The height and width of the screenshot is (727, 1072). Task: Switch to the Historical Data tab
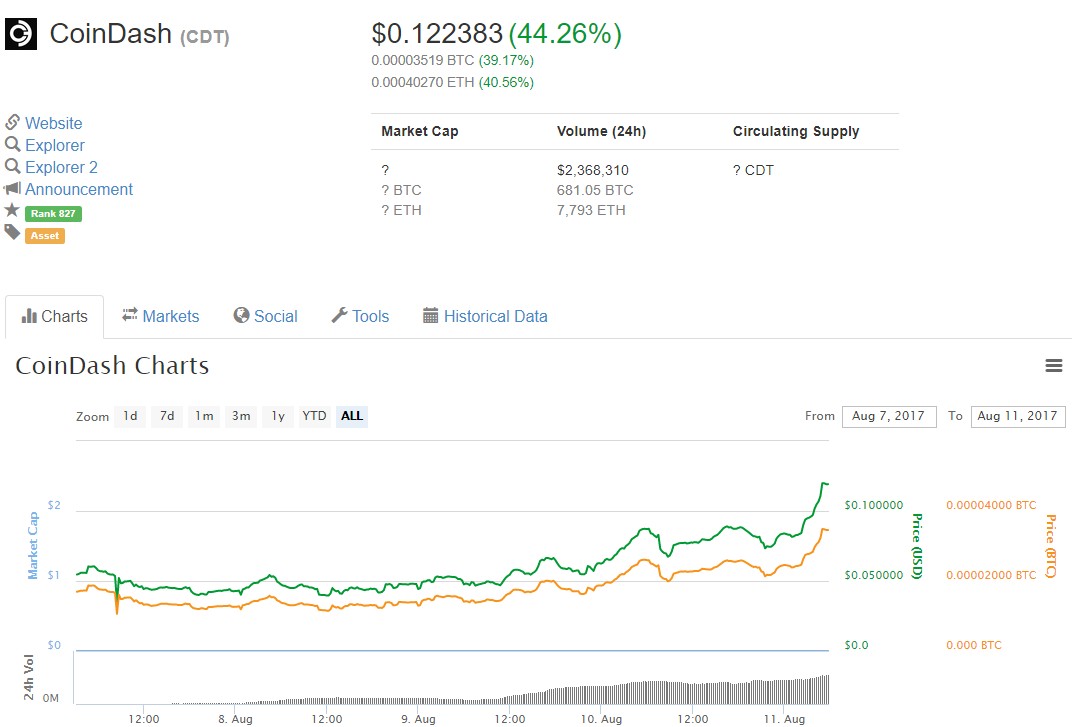[x=485, y=316]
